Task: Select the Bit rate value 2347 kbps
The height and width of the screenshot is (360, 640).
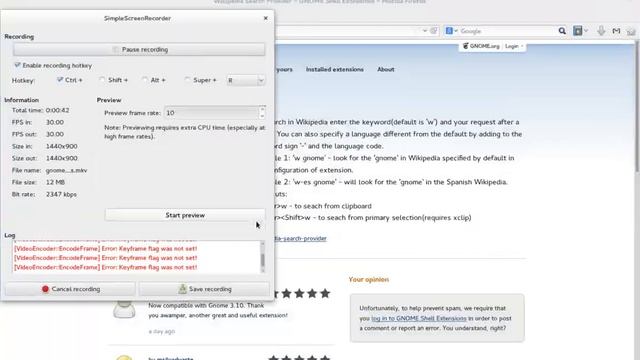Action: (x=61, y=194)
